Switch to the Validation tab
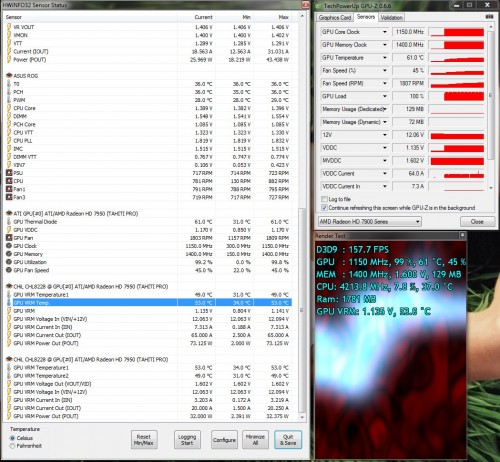This screenshot has width=500, height=462. pos(392,17)
